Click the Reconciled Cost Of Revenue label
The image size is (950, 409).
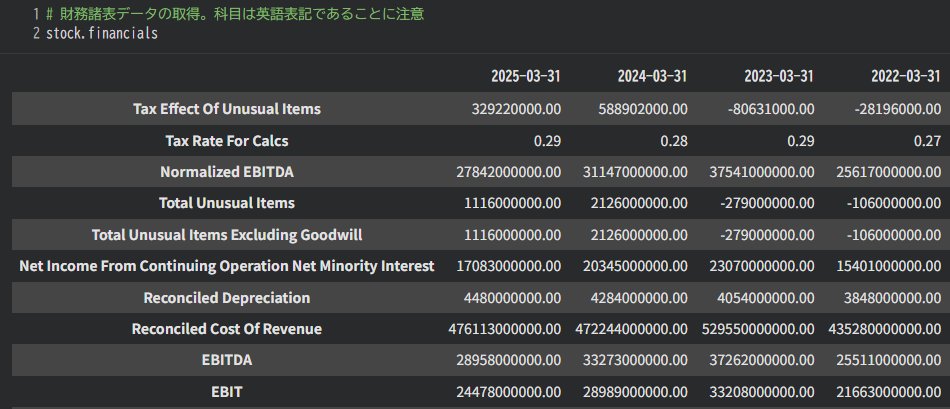click(x=227, y=329)
